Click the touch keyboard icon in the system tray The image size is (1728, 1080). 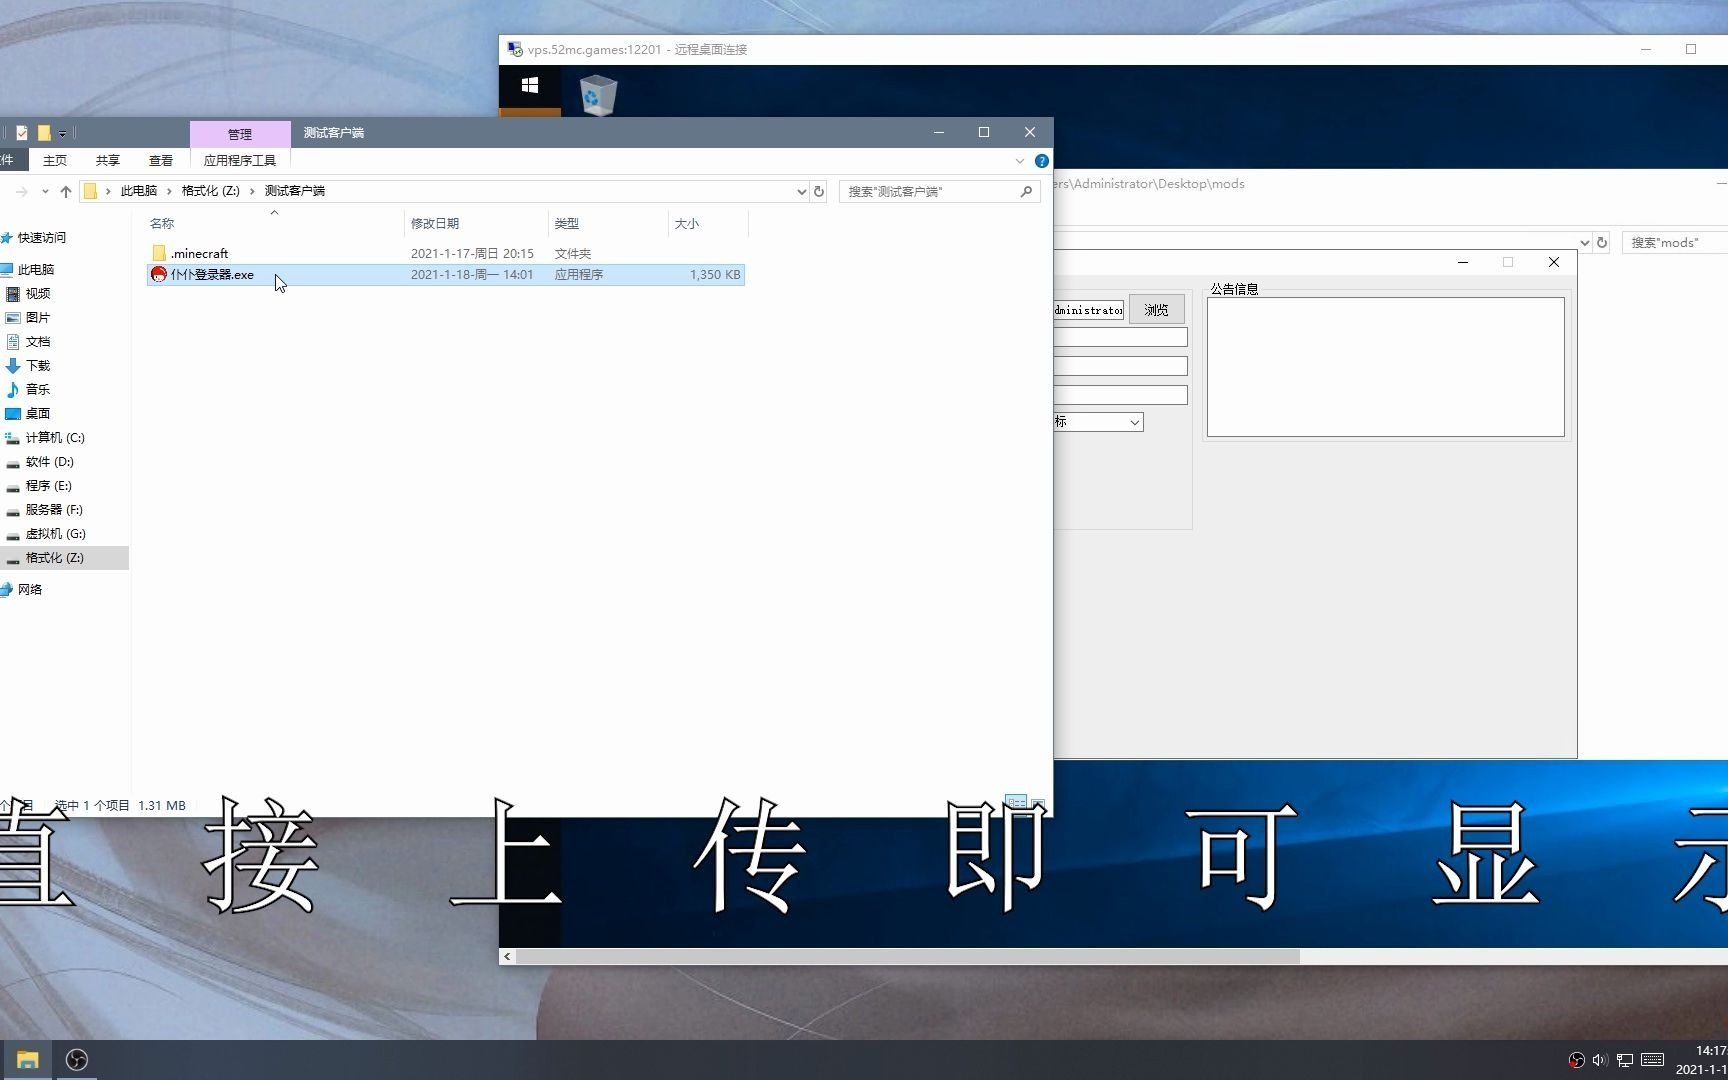(1653, 1060)
